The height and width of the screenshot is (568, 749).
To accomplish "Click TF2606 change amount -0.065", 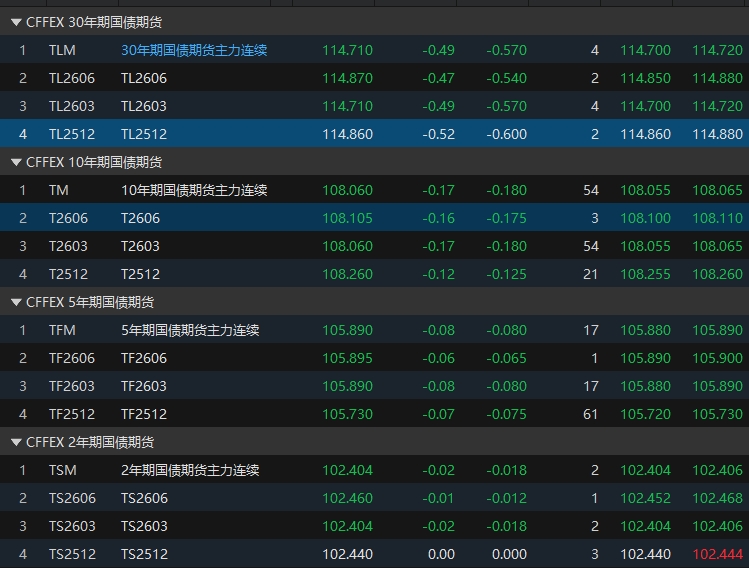I will click(x=506, y=358).
